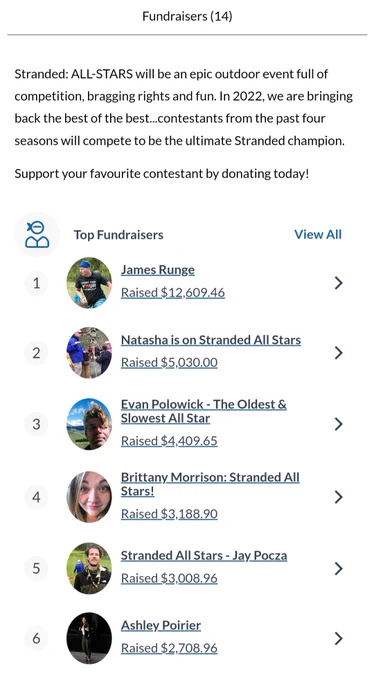The width and height of the screenshot is (374, 680).
Task: Select the chevron beside Ashley Poirier
Action: point(338,638)
